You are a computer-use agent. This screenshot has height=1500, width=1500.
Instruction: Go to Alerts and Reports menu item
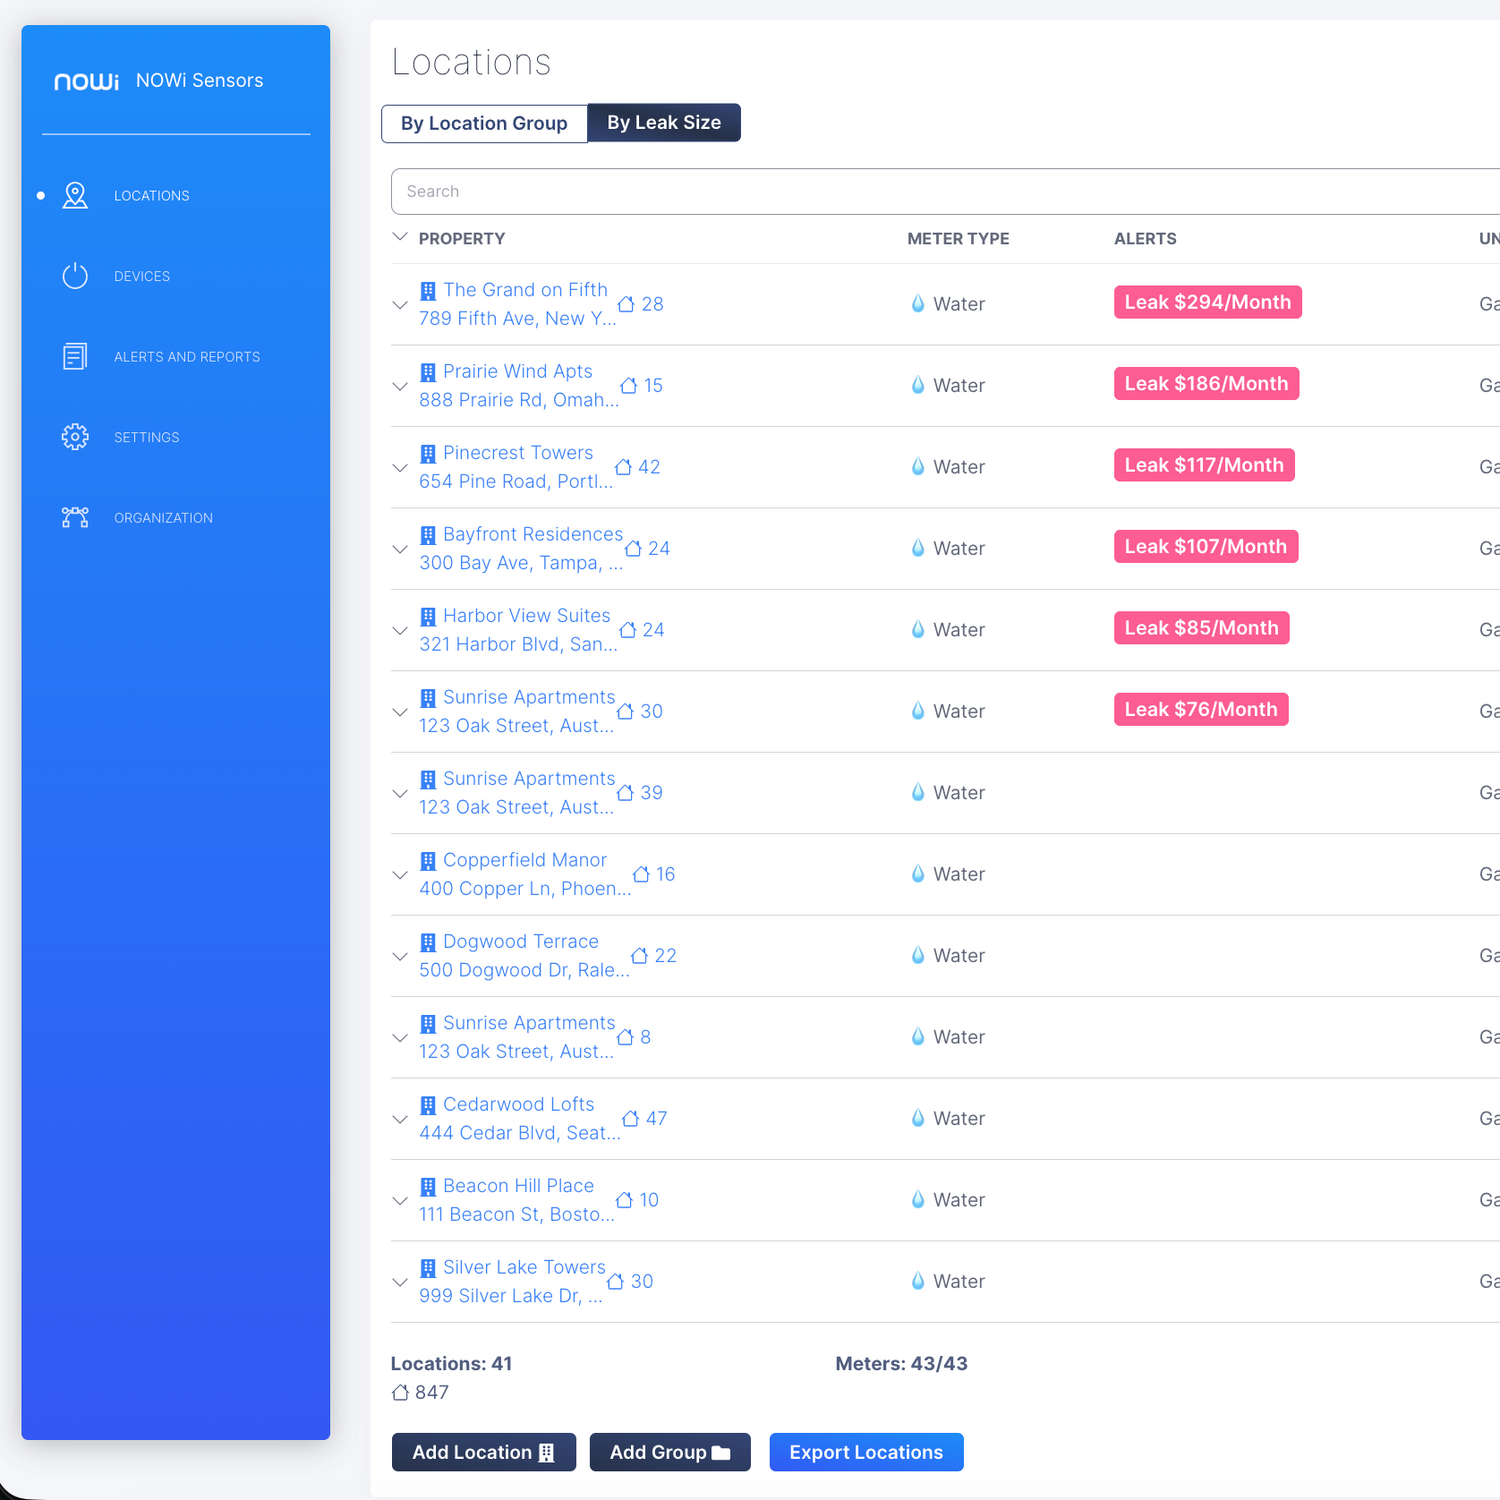click(187, 357)
